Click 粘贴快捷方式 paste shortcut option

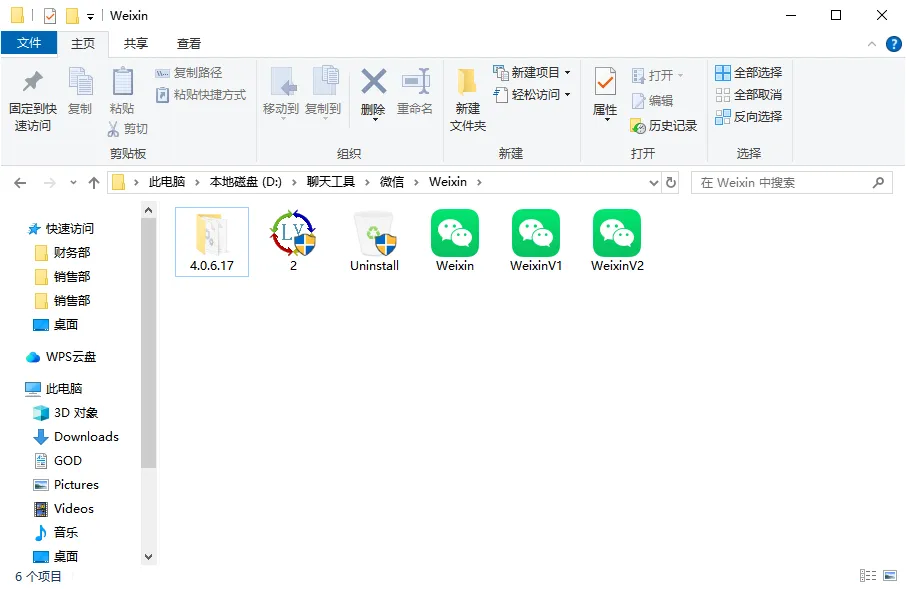201,95
